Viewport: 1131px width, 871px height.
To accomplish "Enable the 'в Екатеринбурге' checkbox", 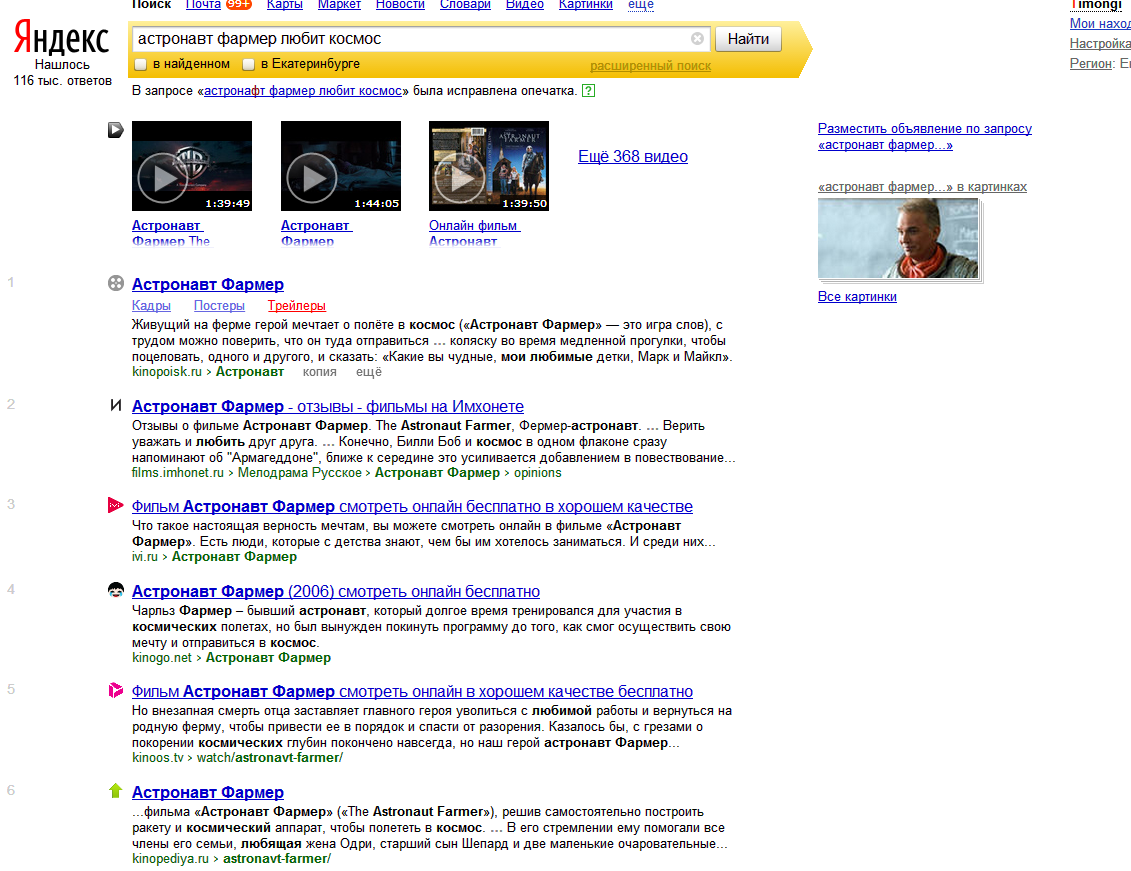I will click(249, 64).
